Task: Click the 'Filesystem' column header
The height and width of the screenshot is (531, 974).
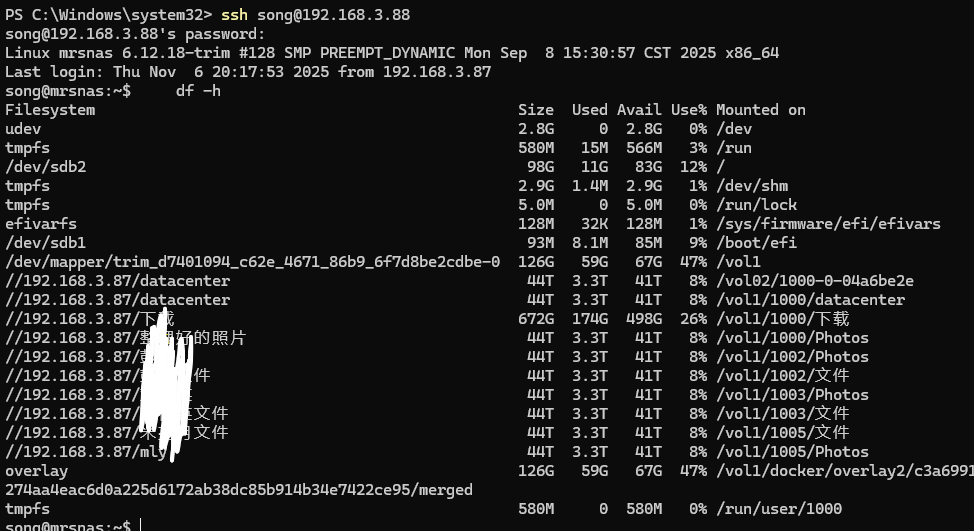Action: click(x=50, y=110)
